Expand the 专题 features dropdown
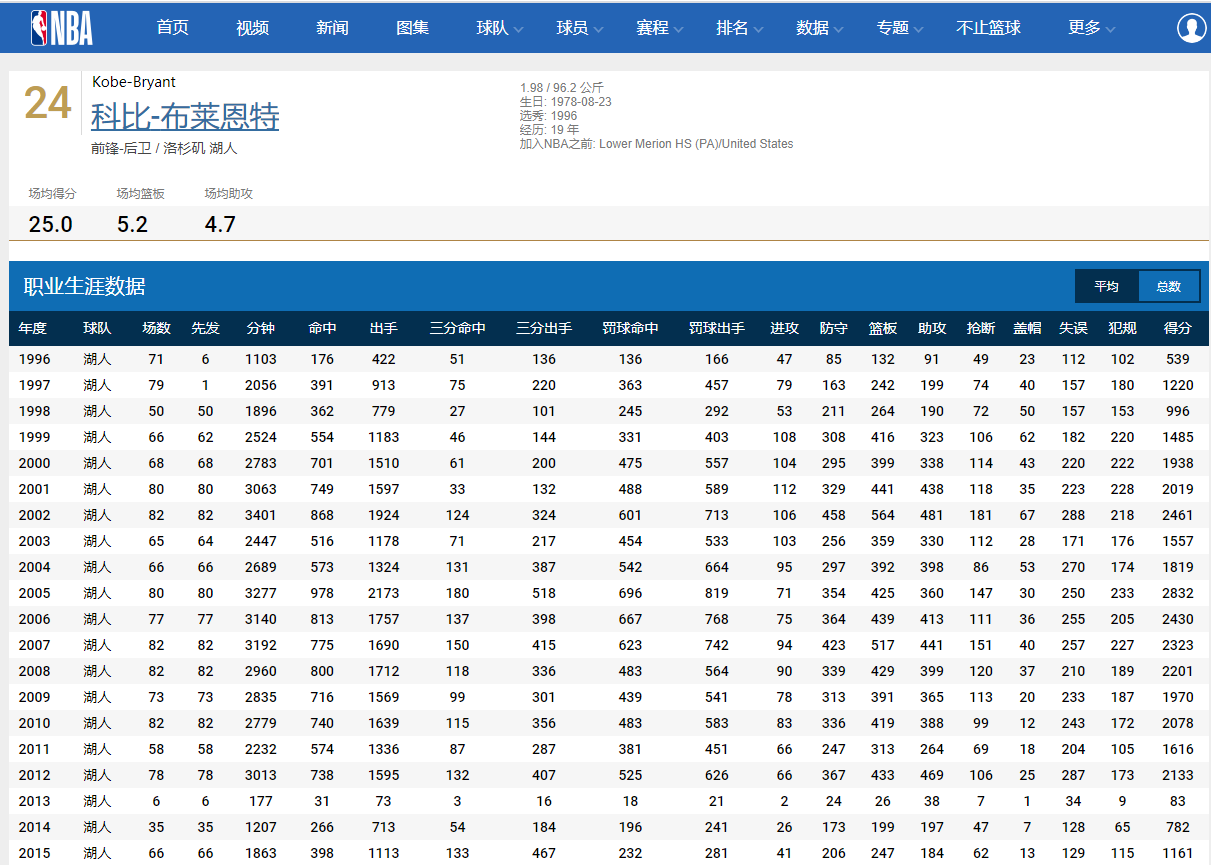The width and height of the screenshot is (1211, 865). point(900,28)
